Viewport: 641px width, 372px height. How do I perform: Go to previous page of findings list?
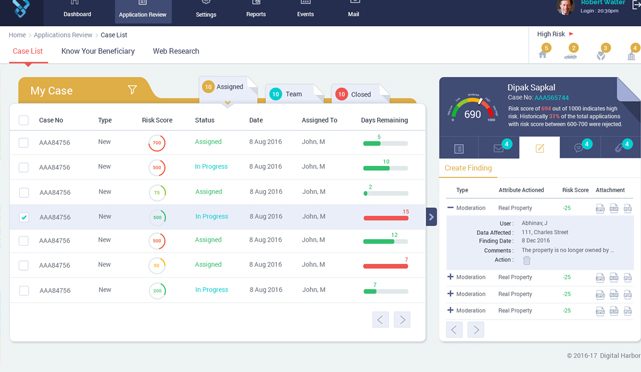[454, 329]
